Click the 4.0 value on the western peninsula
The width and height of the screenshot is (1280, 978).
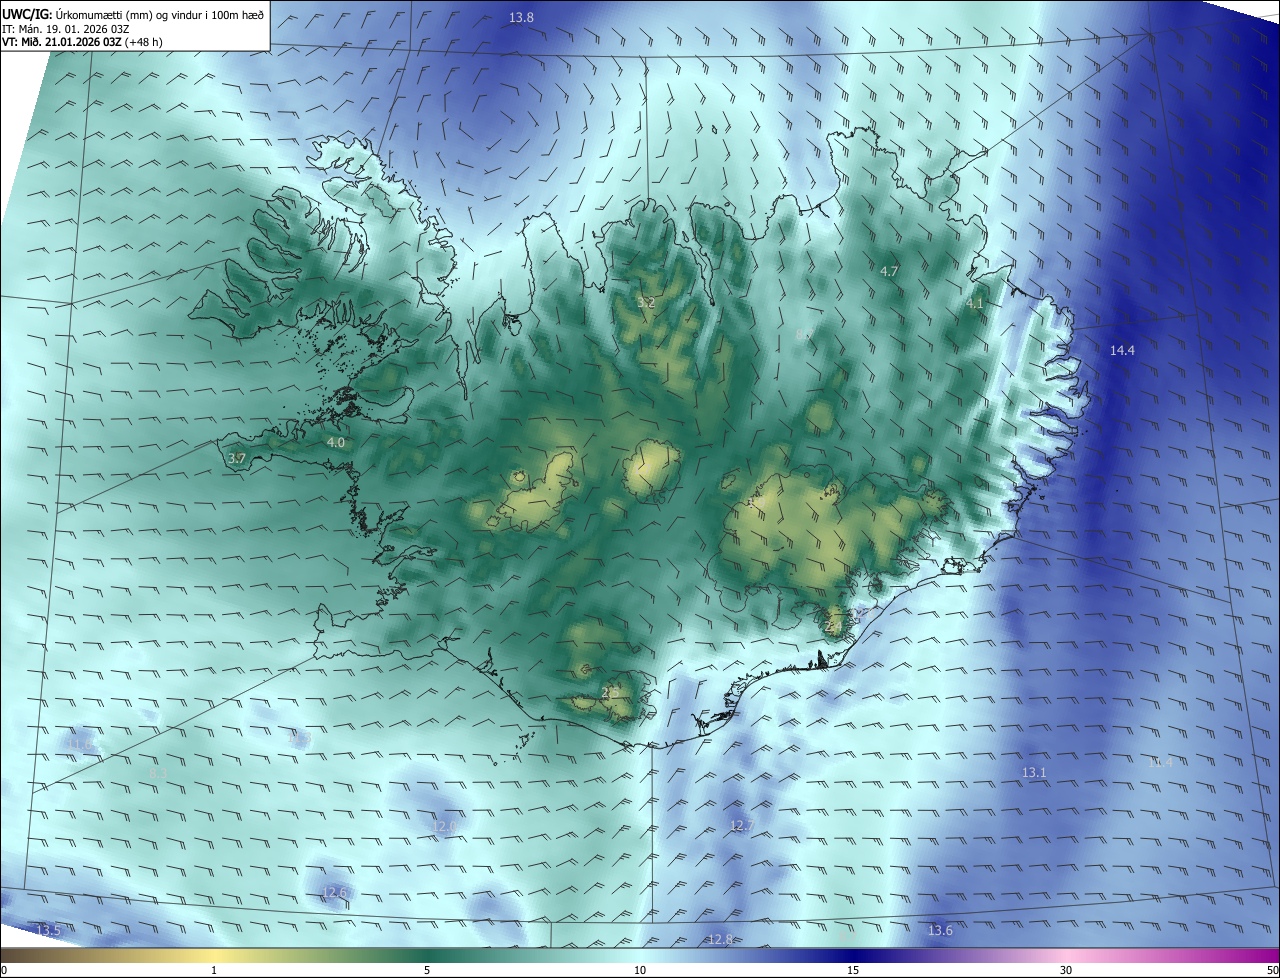pos(336,442)
